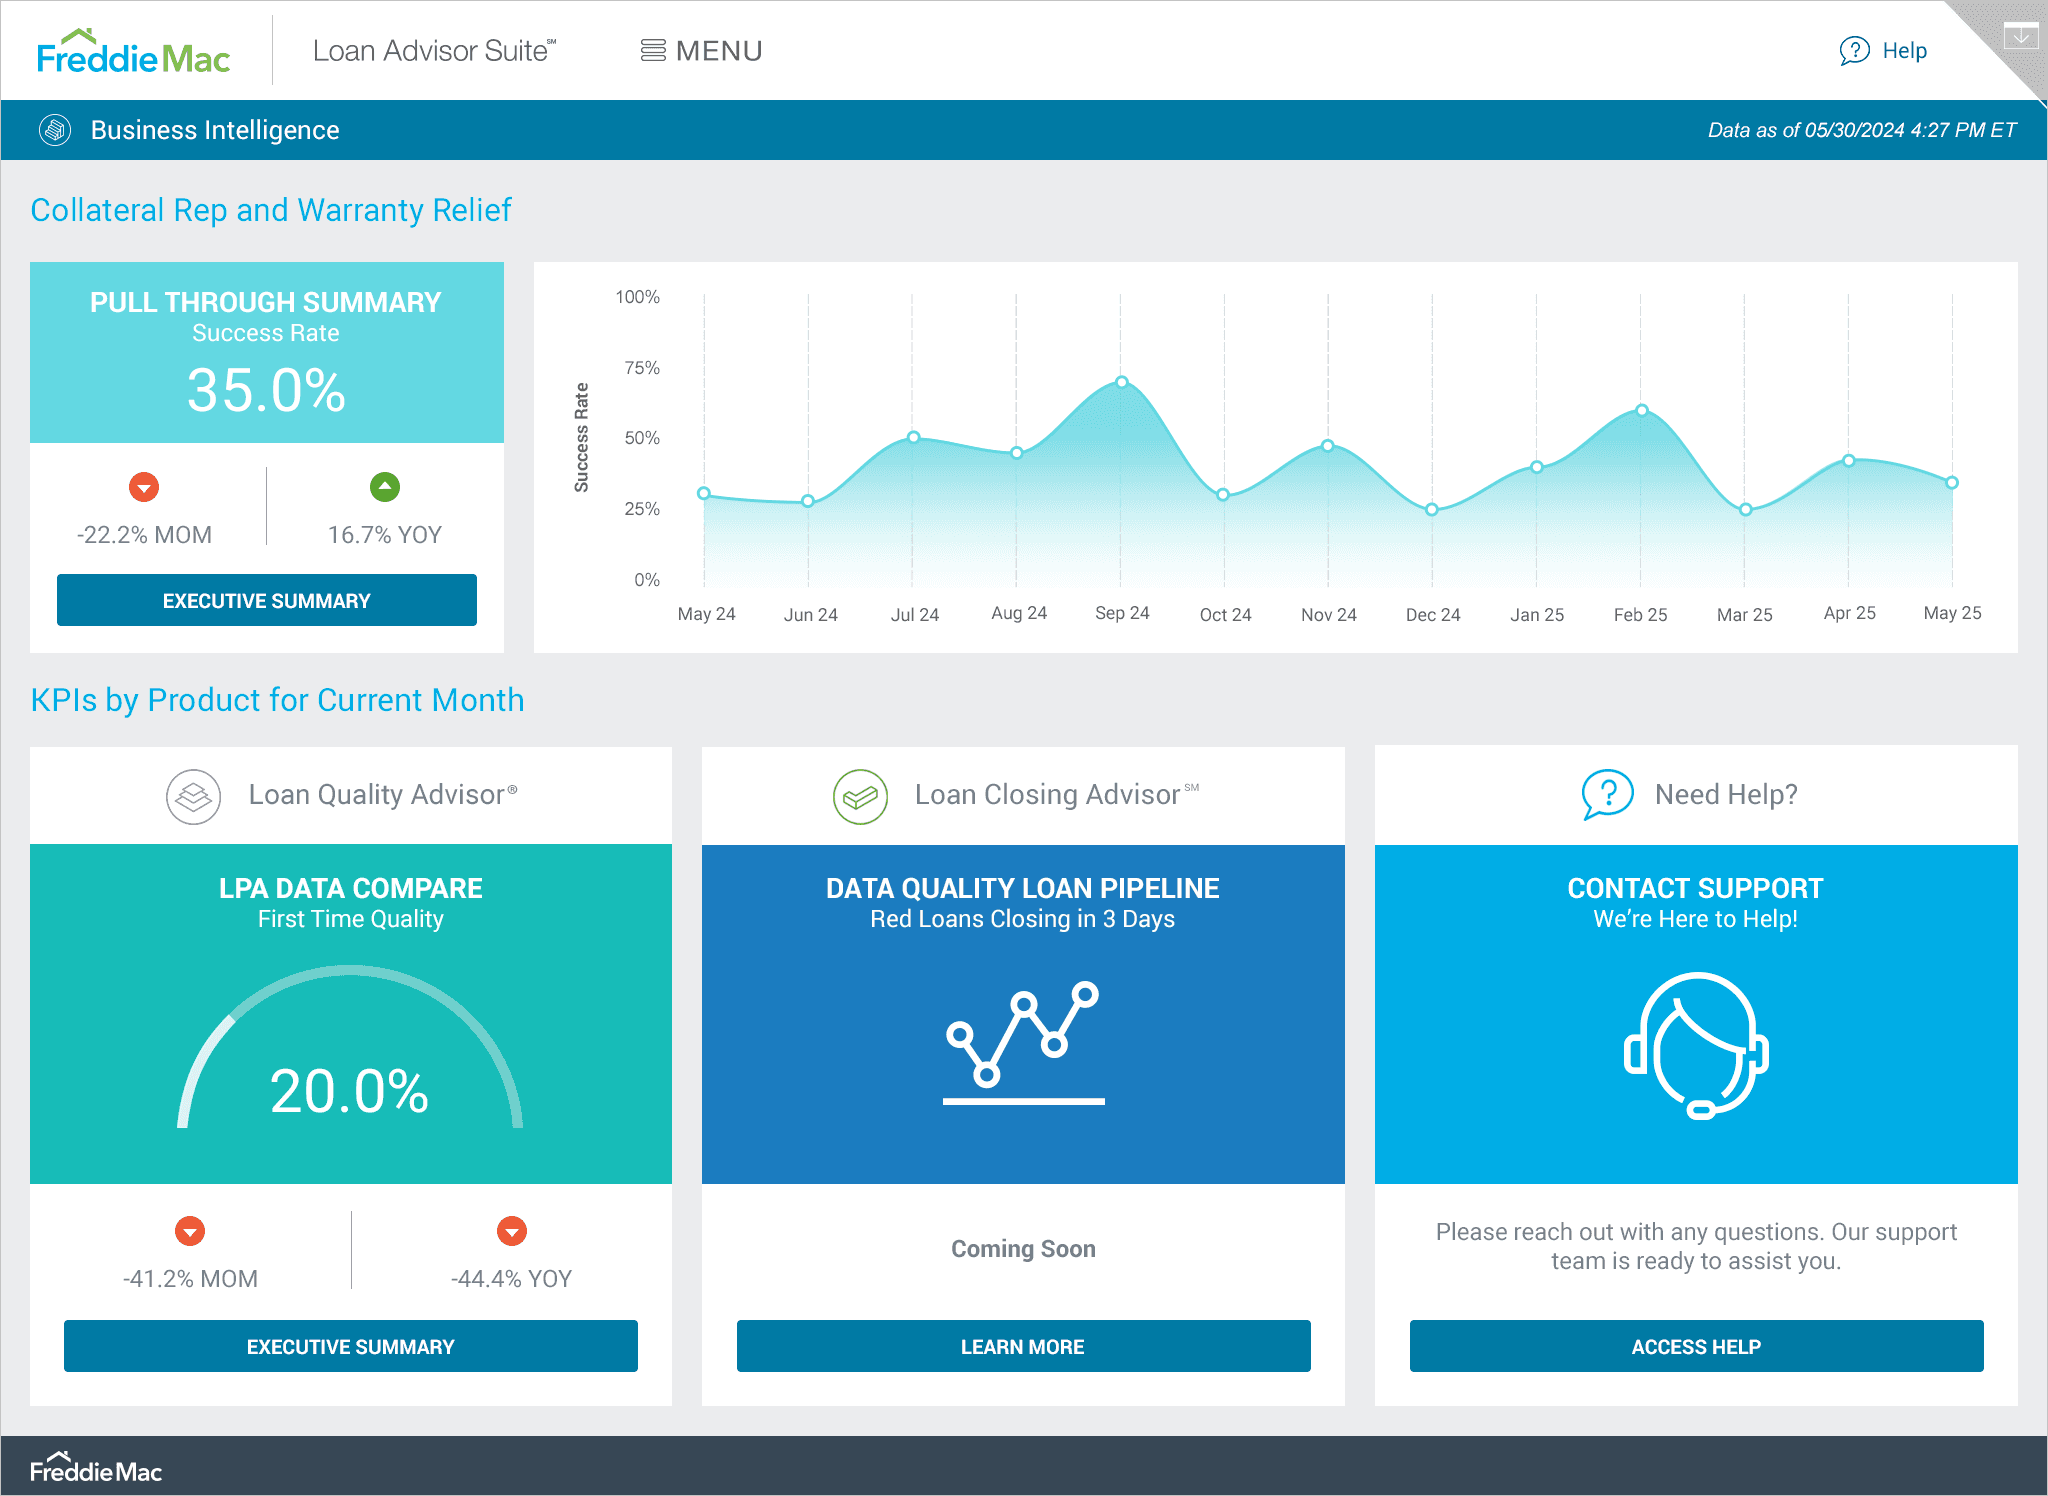Screen dimensions: 2048x1496
Task: Click the Freddie Mac logo in header
Action: [133, 52]
